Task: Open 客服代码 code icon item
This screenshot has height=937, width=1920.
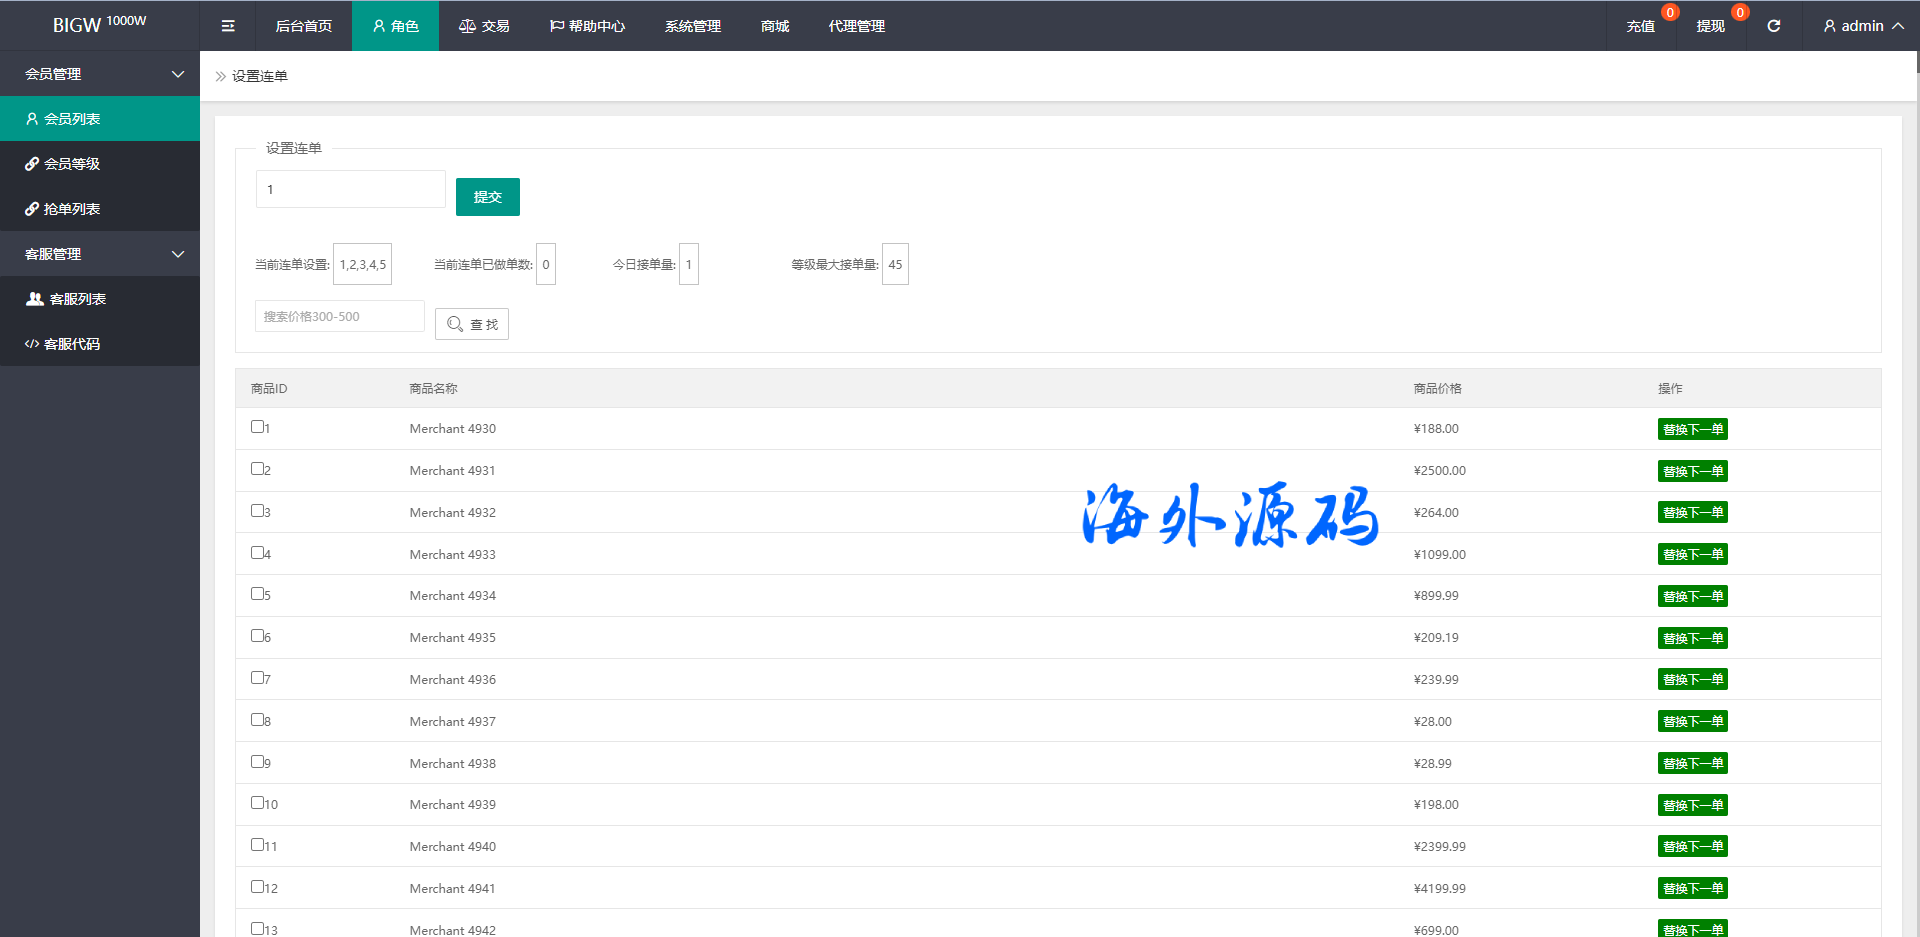Action: point(32,344)
